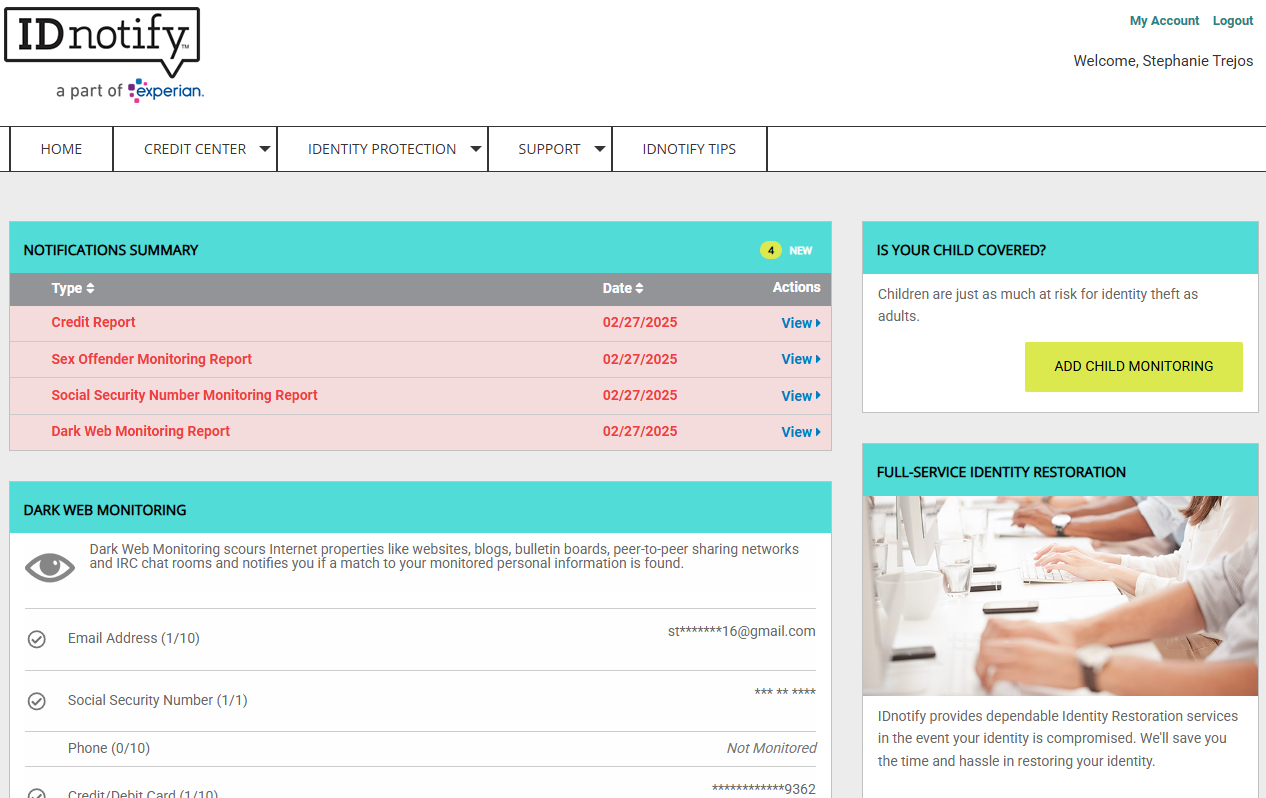1266x798 pixels.
Task: View the Sex Offender Monitoring Report
Action: [x=801, y=359]
